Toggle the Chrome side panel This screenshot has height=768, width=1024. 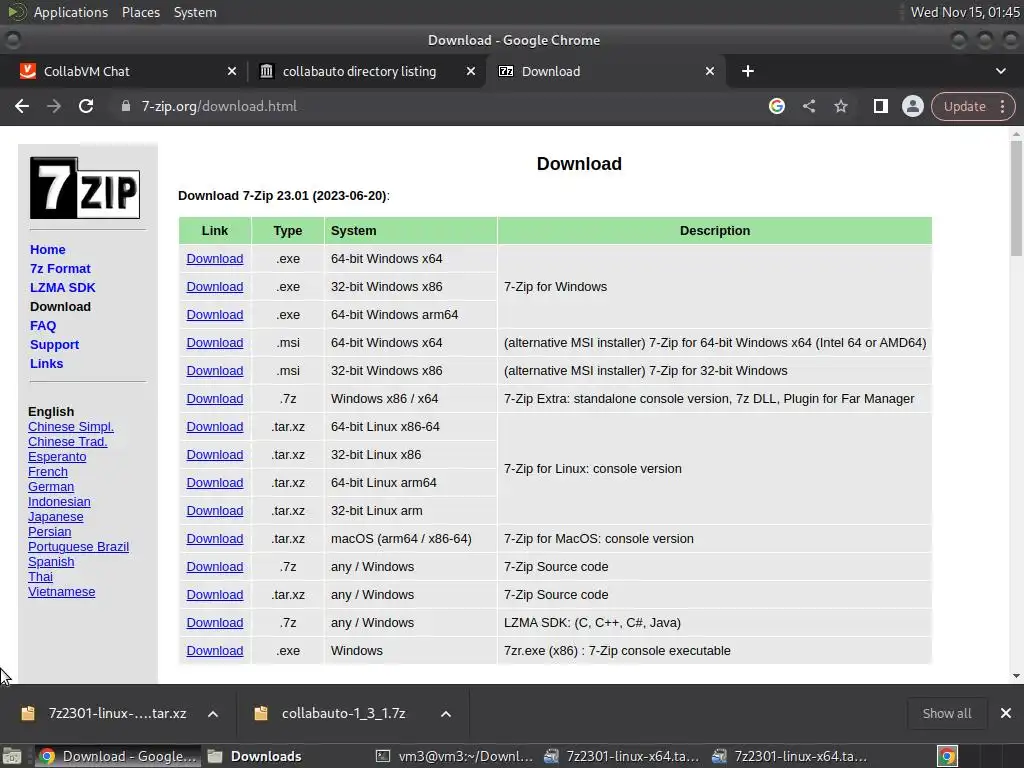880,106
